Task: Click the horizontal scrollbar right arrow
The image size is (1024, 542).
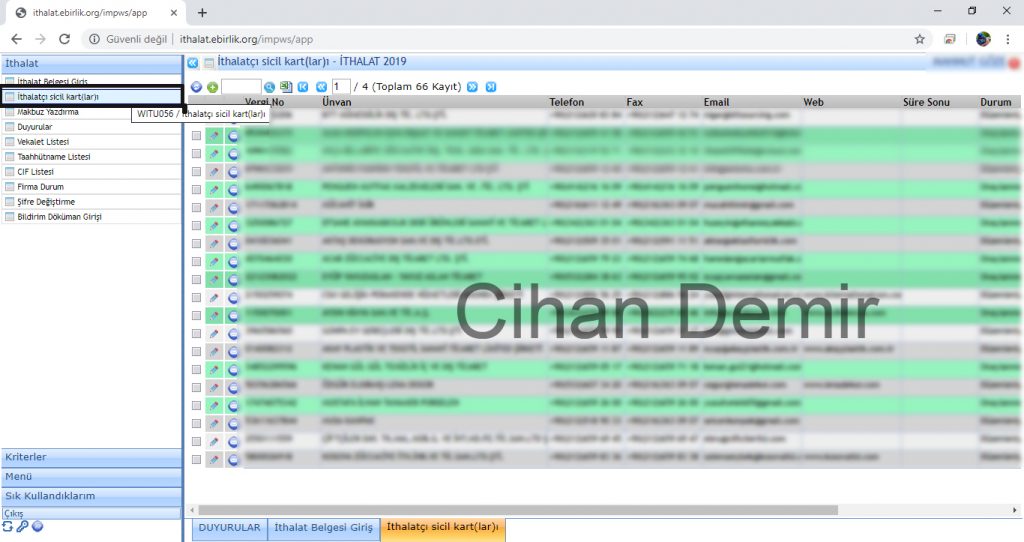Action: (1014, 510)
